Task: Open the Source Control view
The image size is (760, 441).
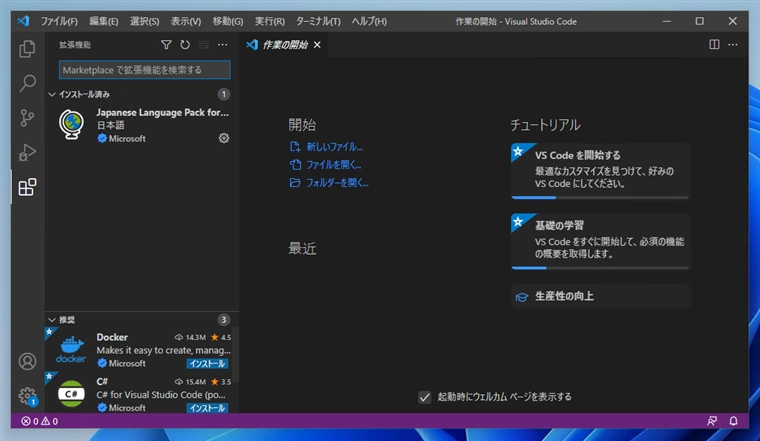Action: (x=27, y=118)
